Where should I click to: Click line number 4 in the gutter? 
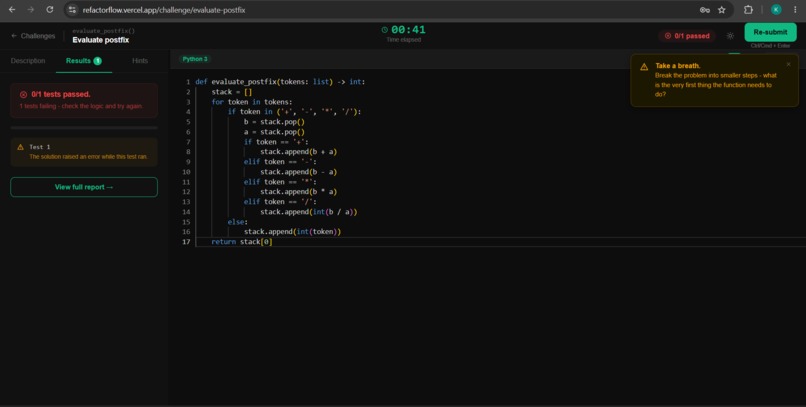188,112
